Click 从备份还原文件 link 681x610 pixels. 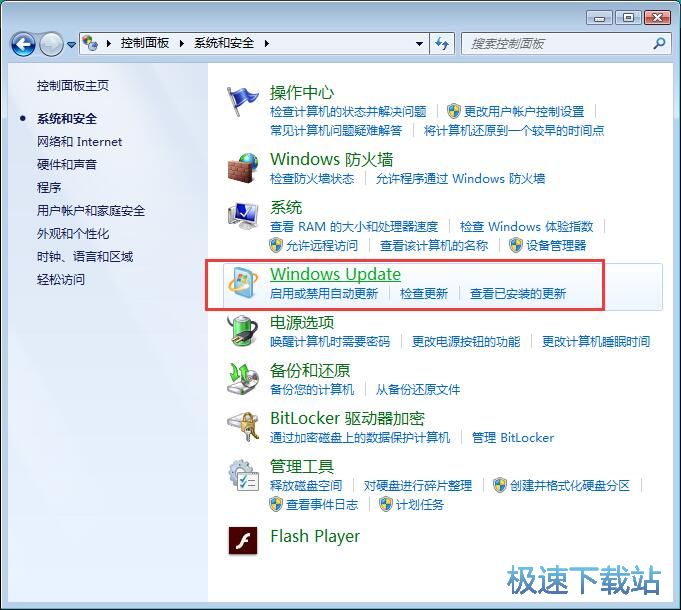418,389
